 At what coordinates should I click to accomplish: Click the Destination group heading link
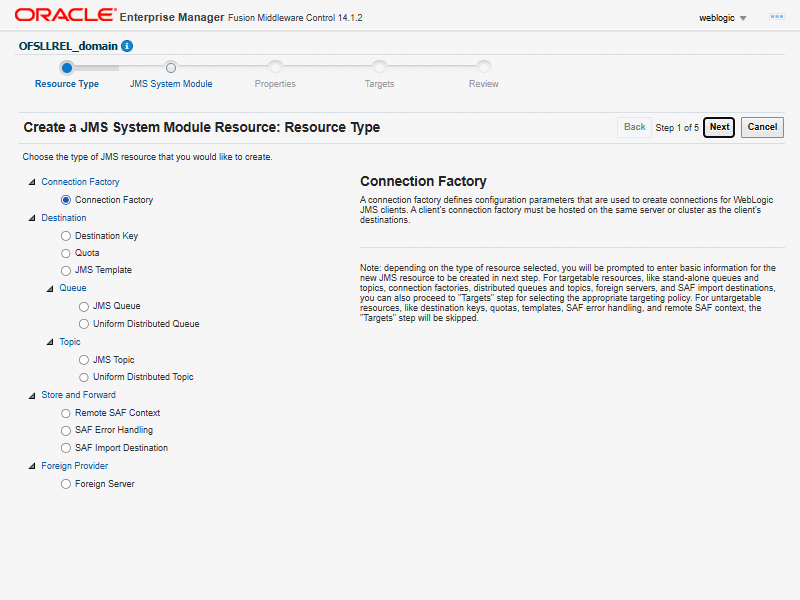pyautogui.click(x=64, y=218)
